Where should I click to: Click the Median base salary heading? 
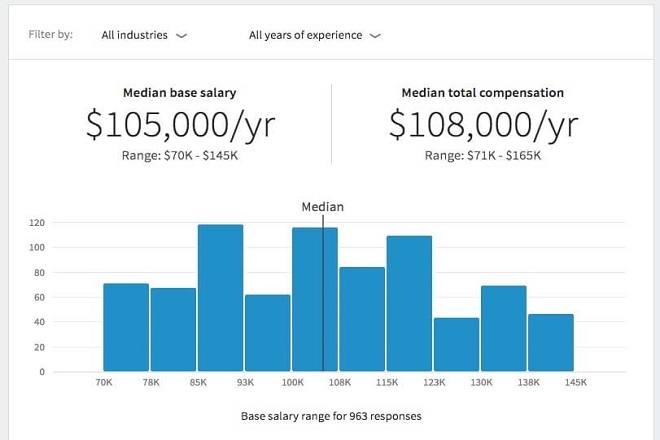click(179, 93)
